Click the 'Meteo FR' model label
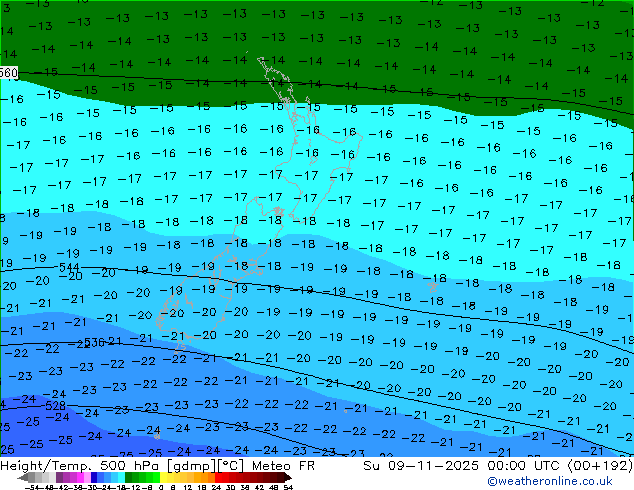The image size is (634, 490). 283,466
